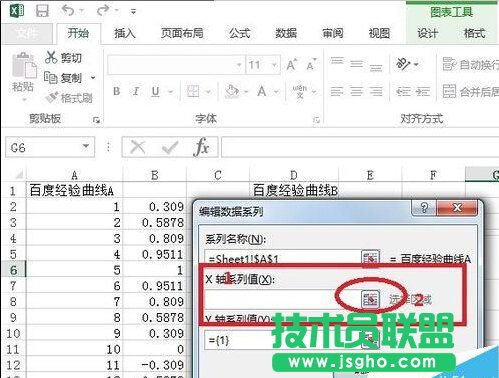The image size is (499, 378).
Task: Open the font name dropdown arrow
Action: [x=239, y=65]
